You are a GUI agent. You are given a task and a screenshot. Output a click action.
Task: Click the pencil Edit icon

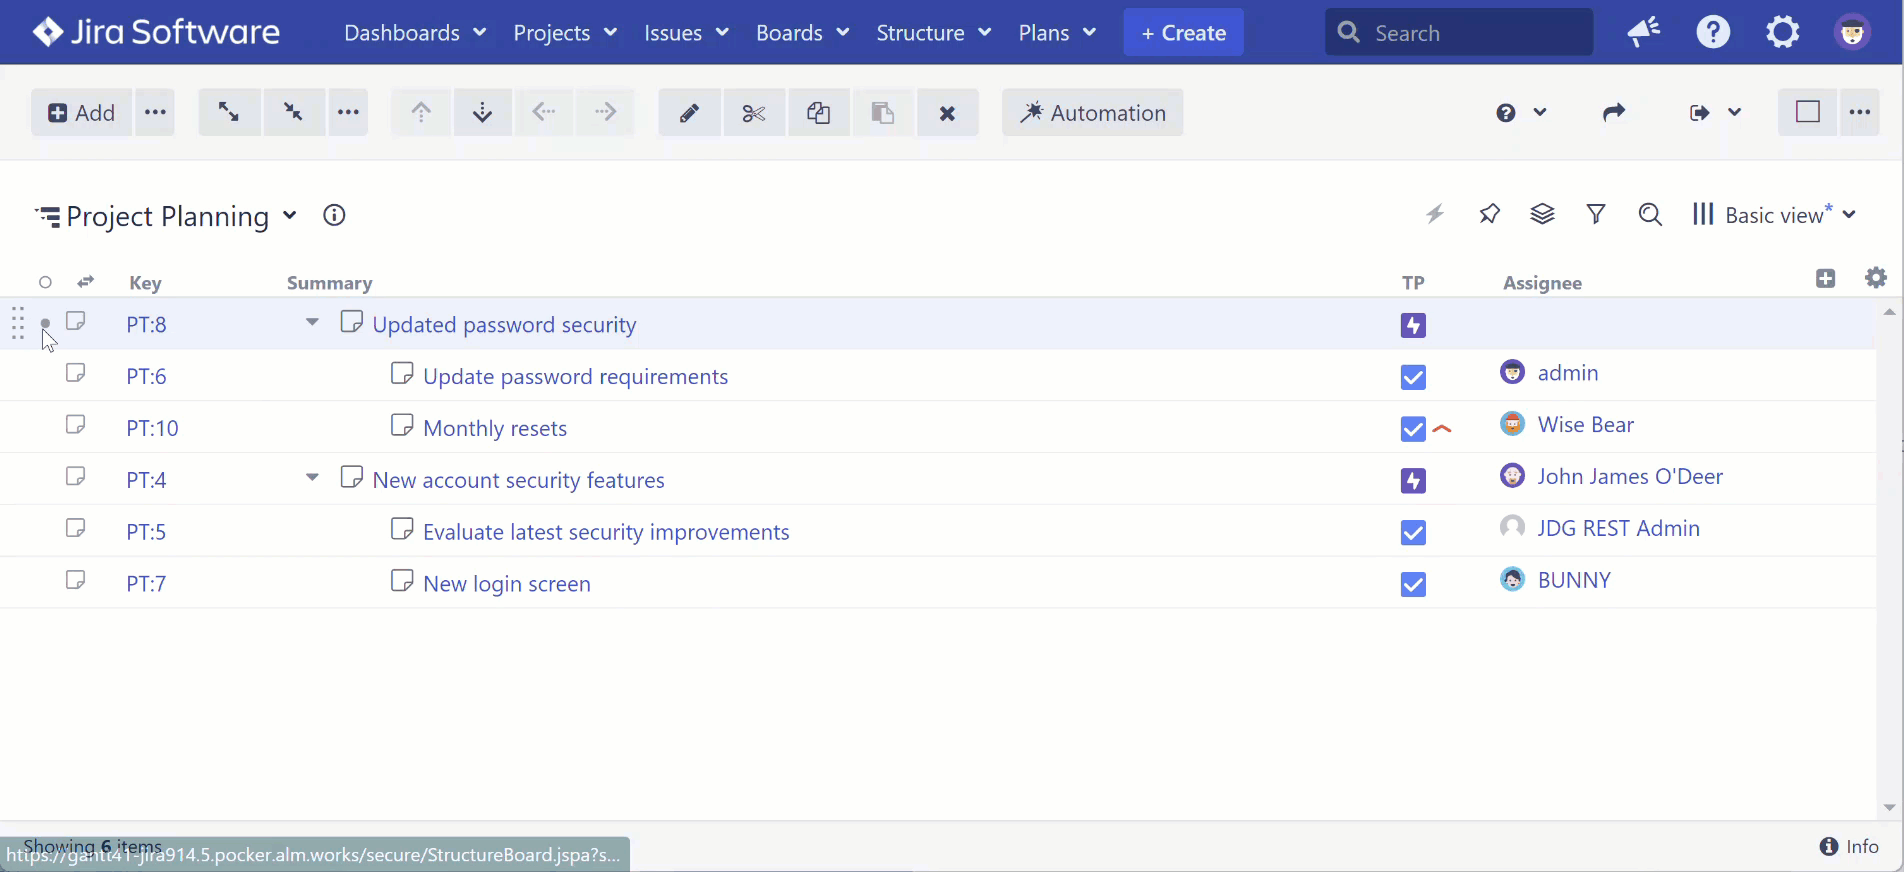point(689,113)
